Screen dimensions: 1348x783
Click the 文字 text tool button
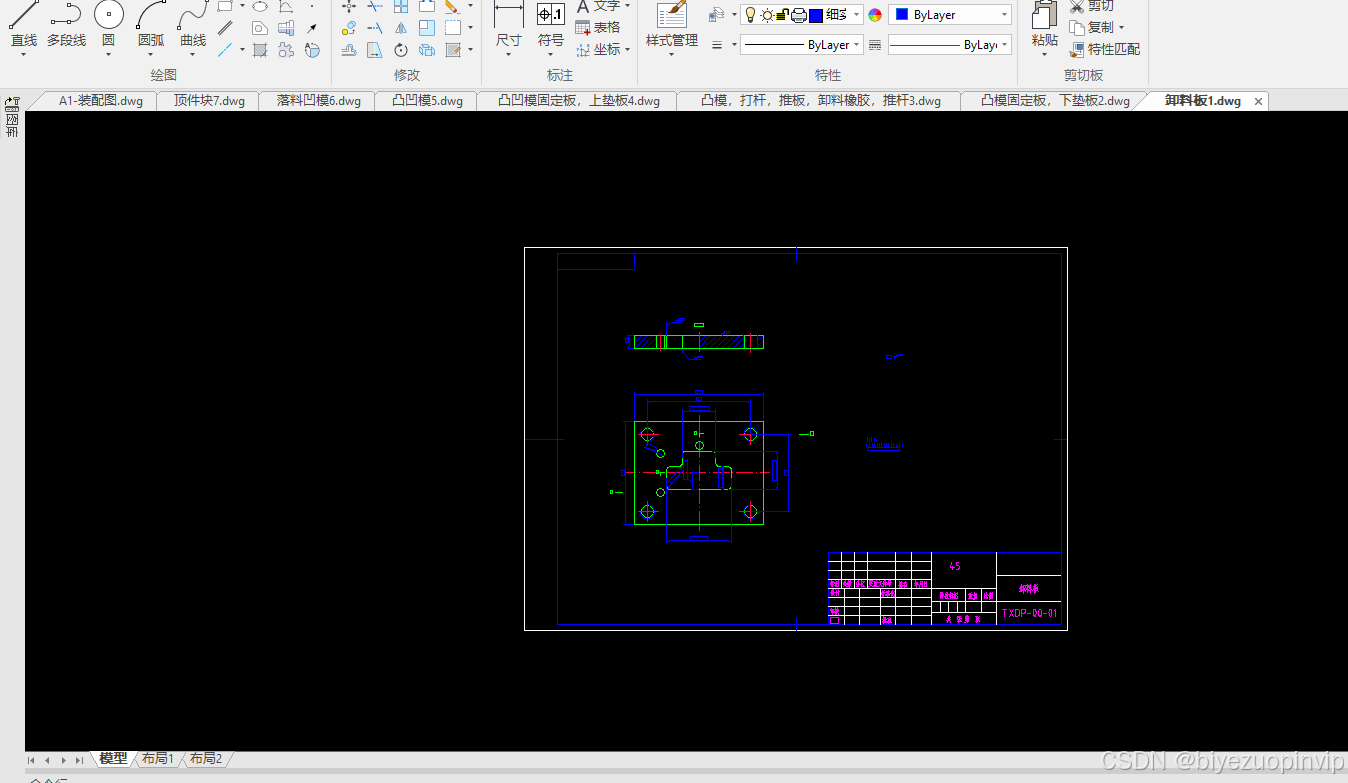click(x=603, y=6)
